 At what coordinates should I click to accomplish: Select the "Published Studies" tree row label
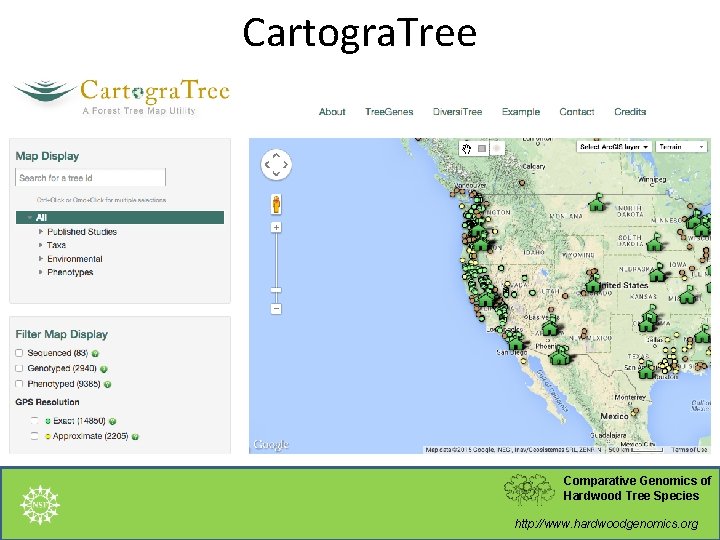point(82,232)
